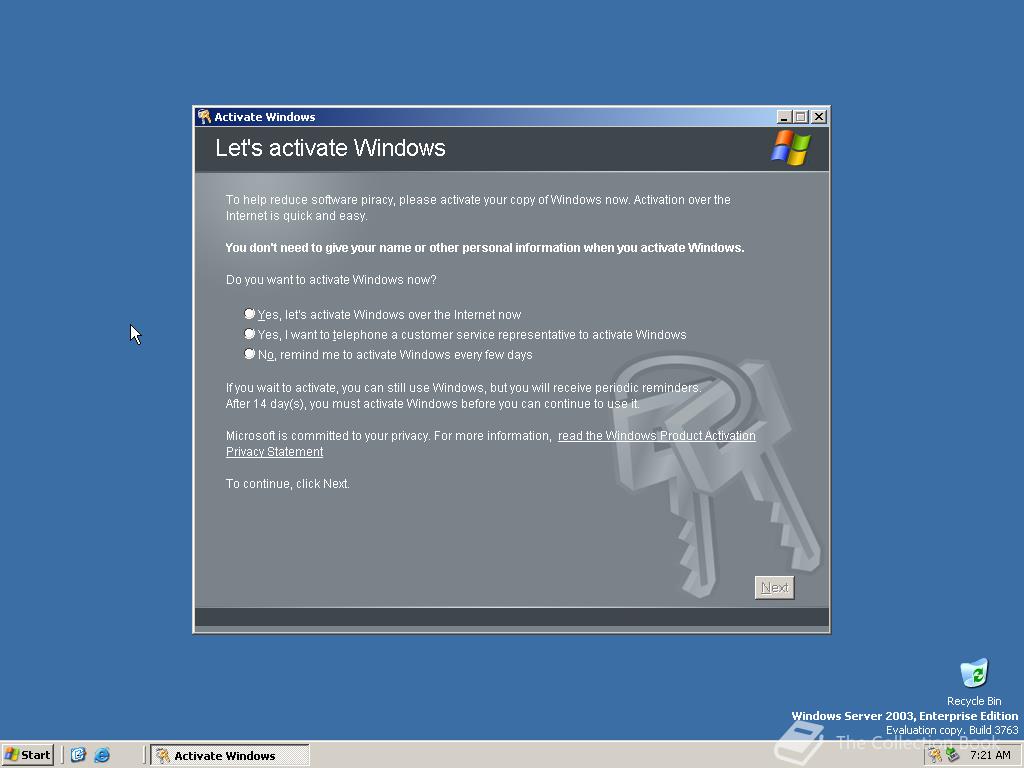Screen dimensions: 1024x768
Task: Click the 7:21 AM clock
Action: tap(990, 756)
